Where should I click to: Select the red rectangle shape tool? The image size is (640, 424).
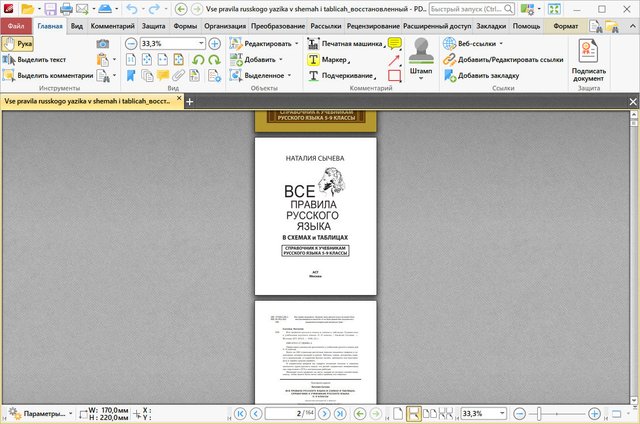pyautogui.click(x=395, y=75)
